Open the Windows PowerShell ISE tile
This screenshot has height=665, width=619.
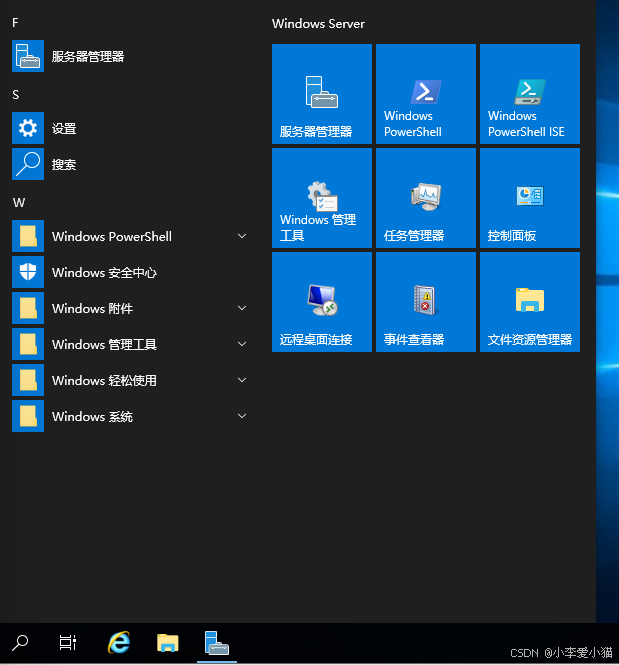click(530, 94)
